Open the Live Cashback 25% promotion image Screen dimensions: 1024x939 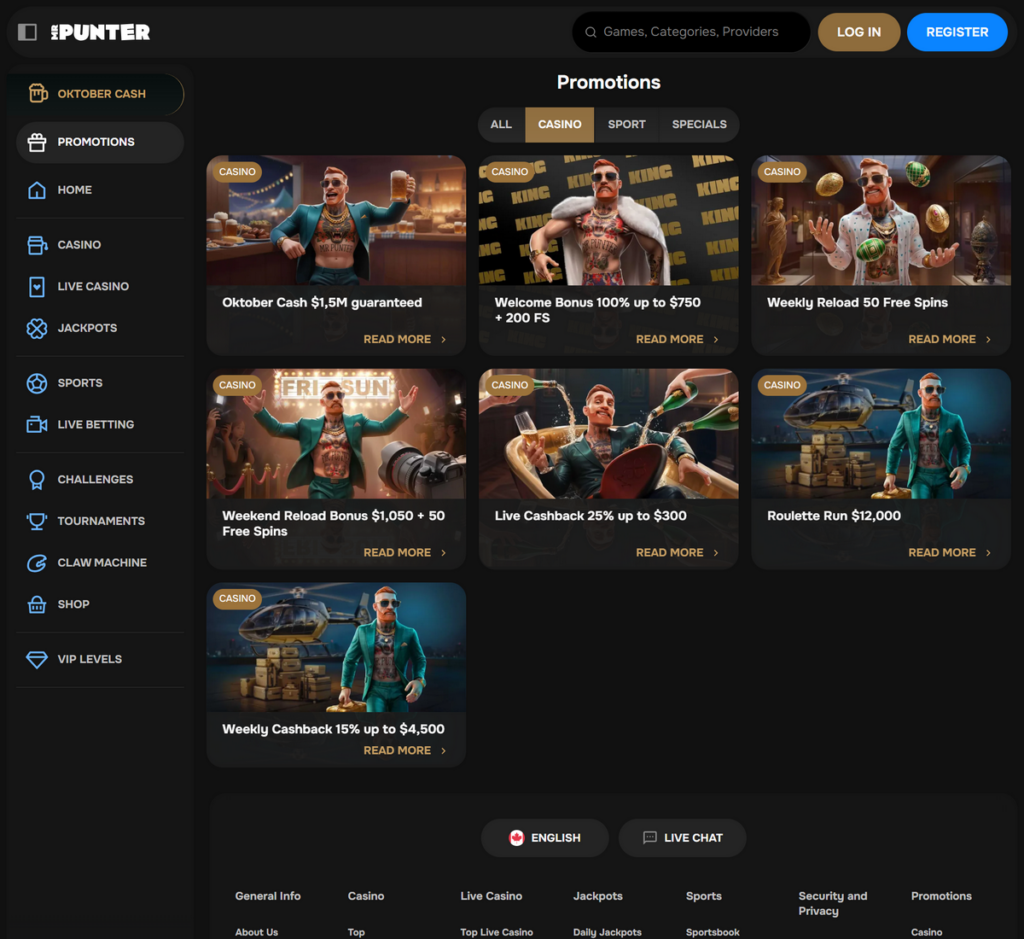click(608, 434)
